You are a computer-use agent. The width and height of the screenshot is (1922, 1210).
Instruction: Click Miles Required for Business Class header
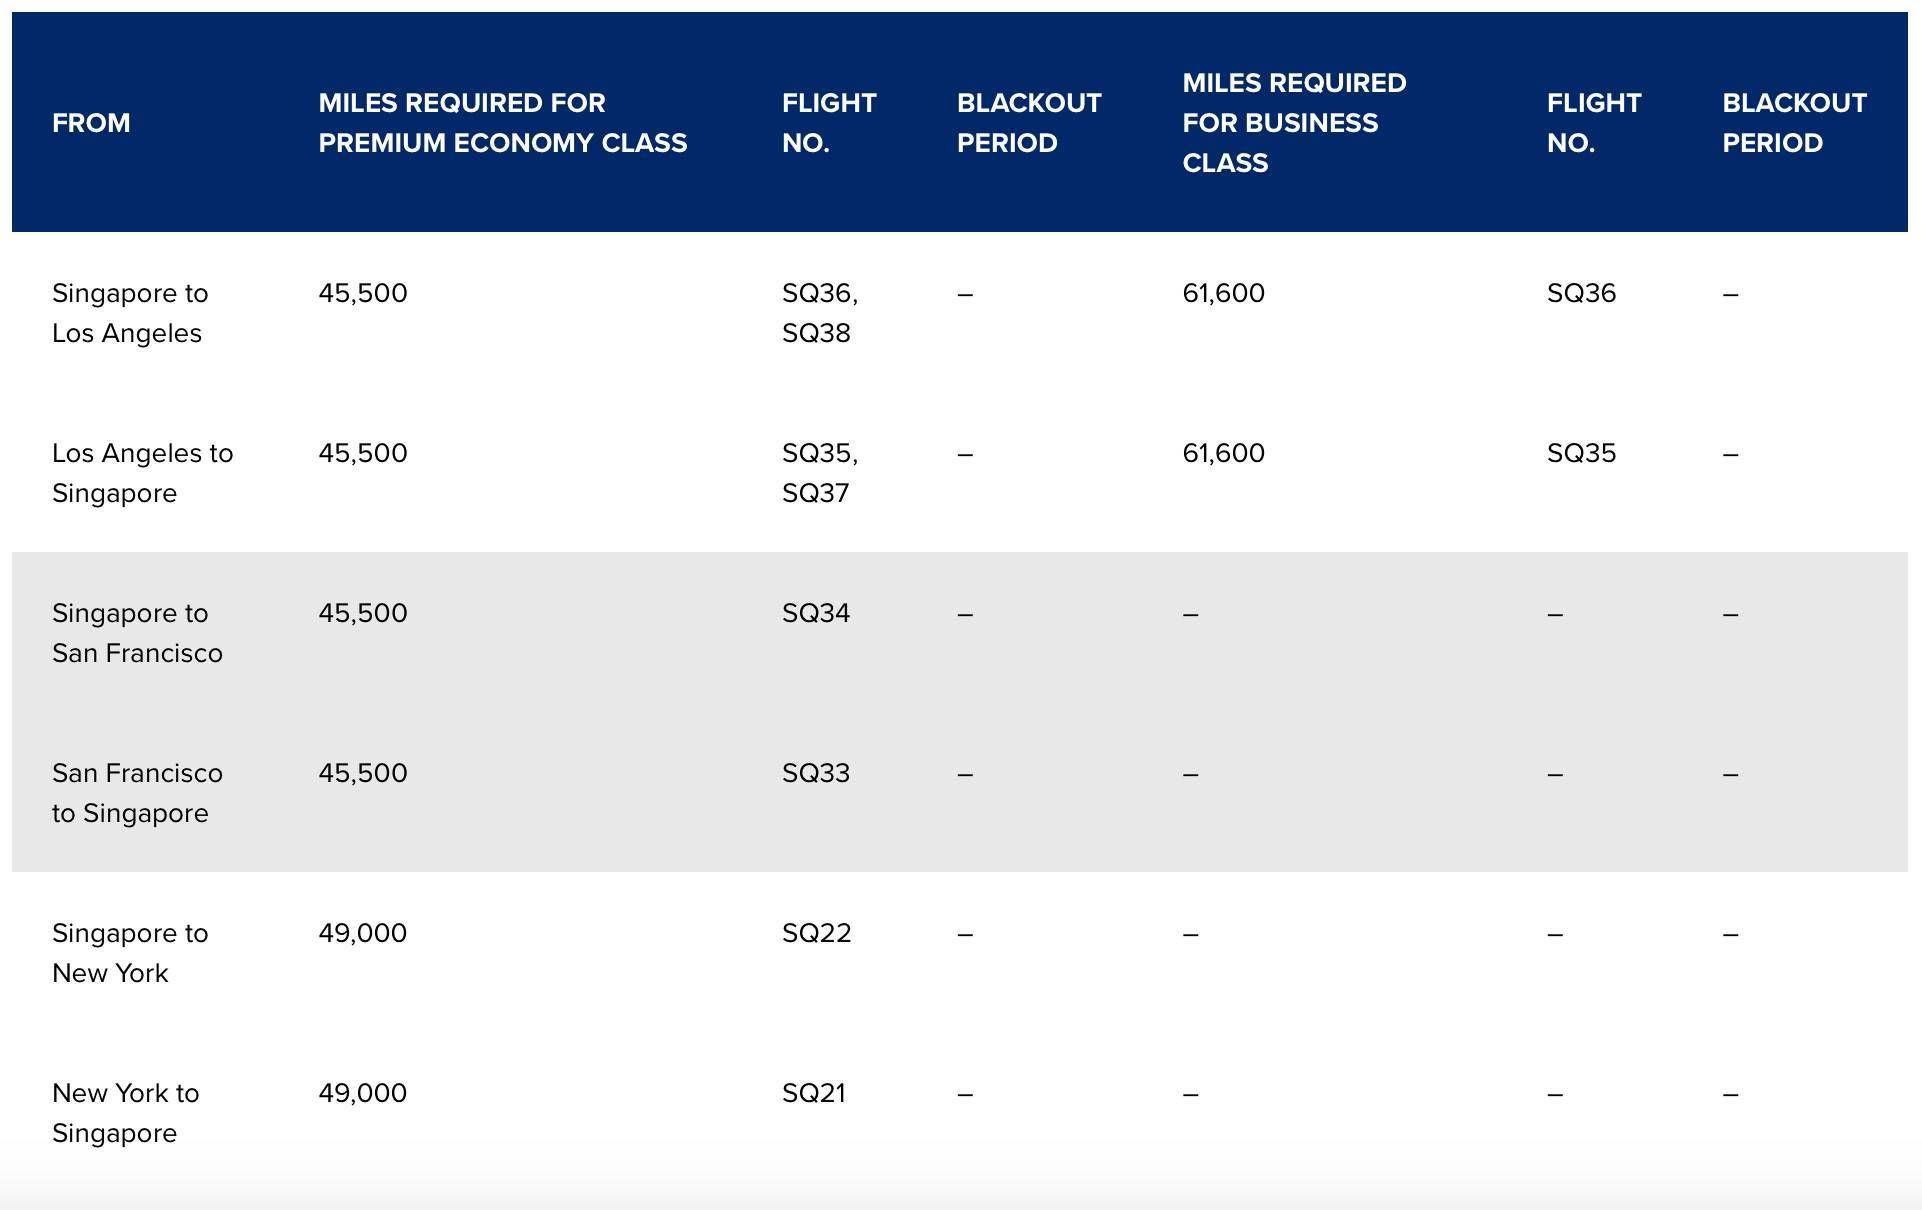(1294, 123)
